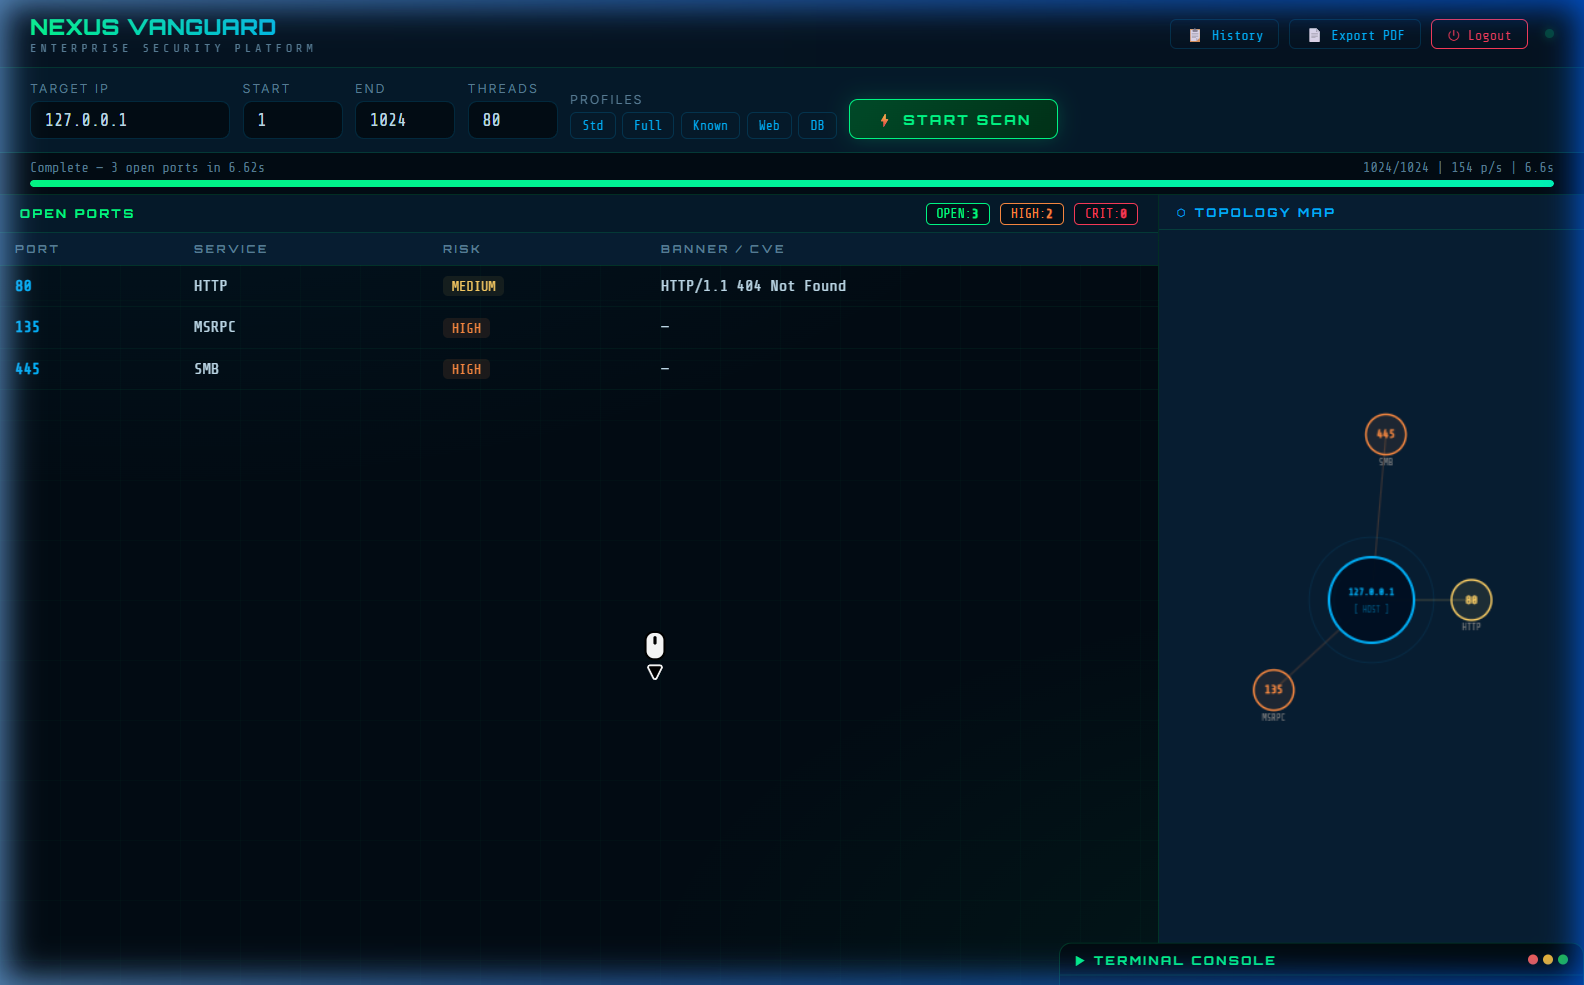The width and height of the screenshot is (1584, 985).
Task: Click the OPEN:3 badge
Action: pyautogui.click(x=958, y=214)
